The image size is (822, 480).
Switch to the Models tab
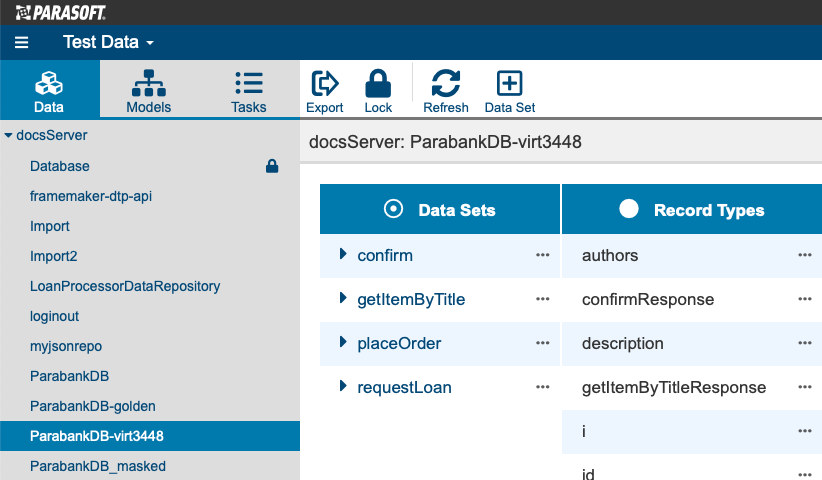coord(149,89)
